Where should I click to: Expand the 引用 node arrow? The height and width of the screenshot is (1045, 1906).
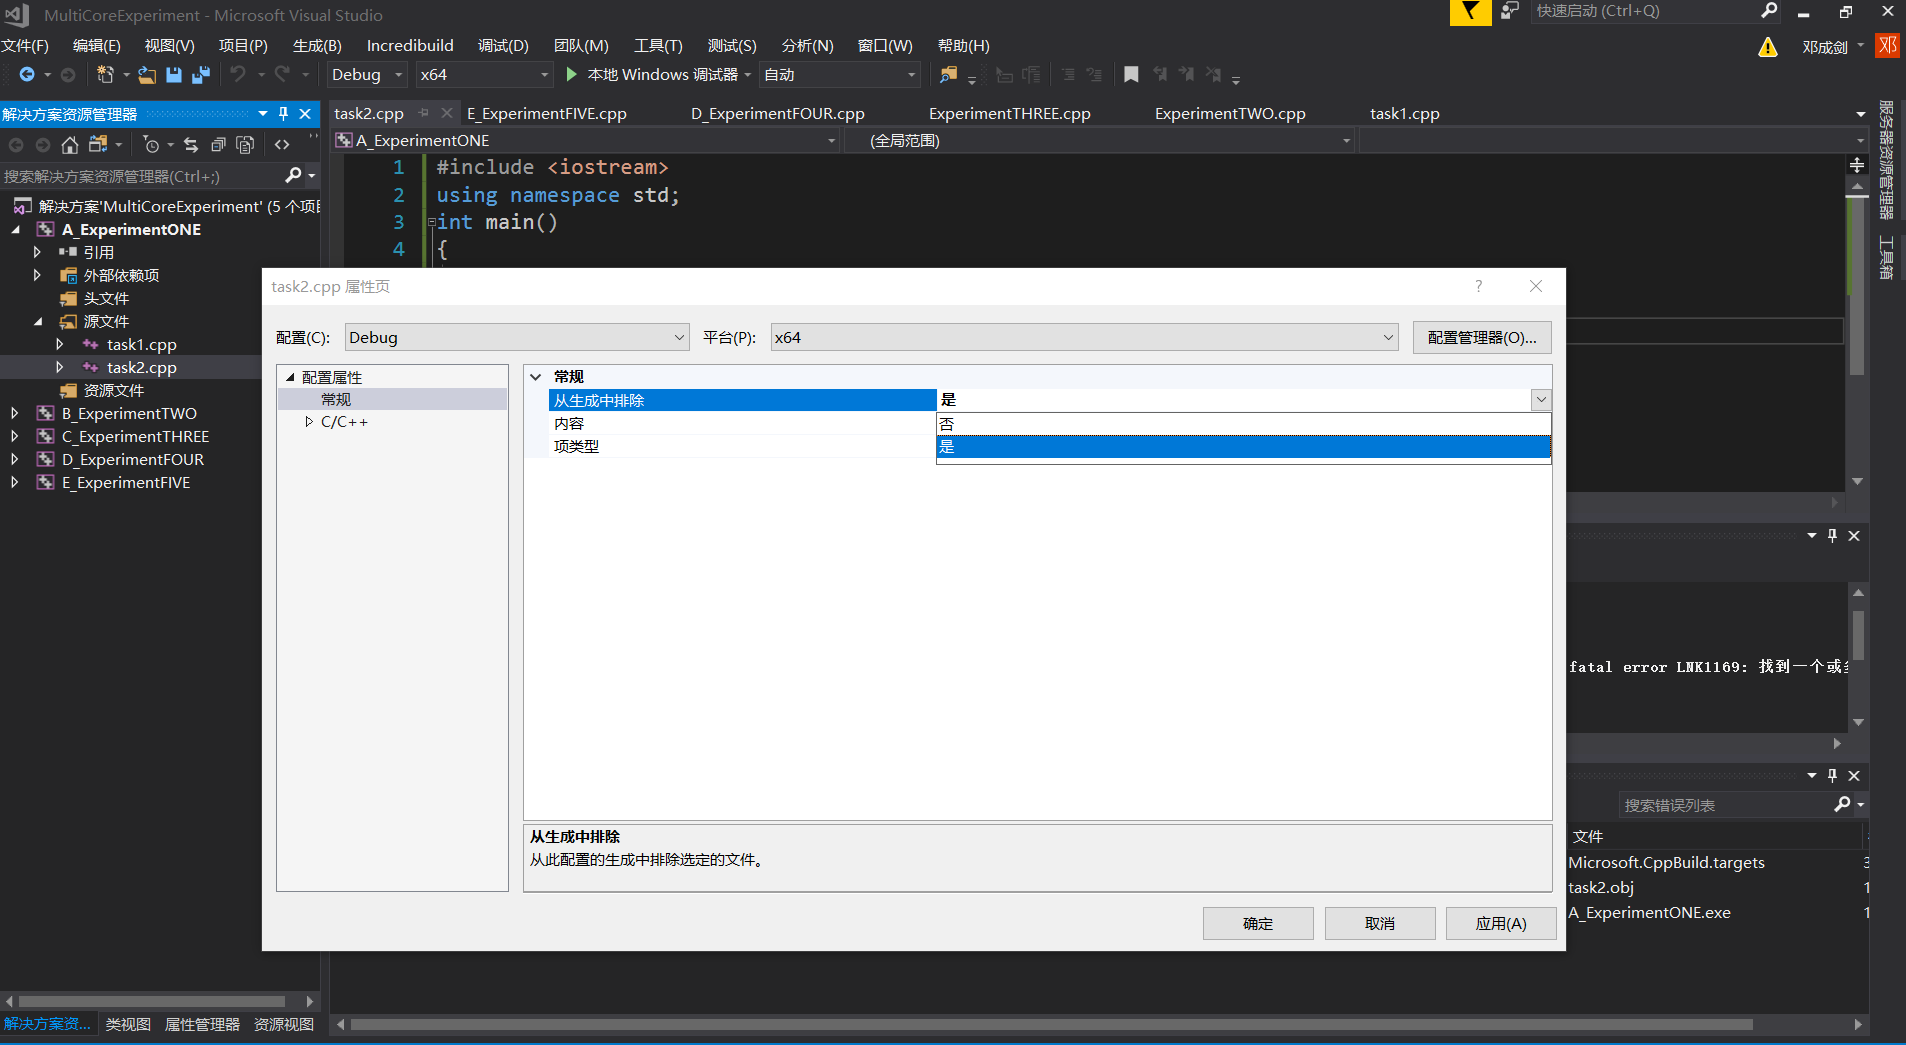coord(37,252)
